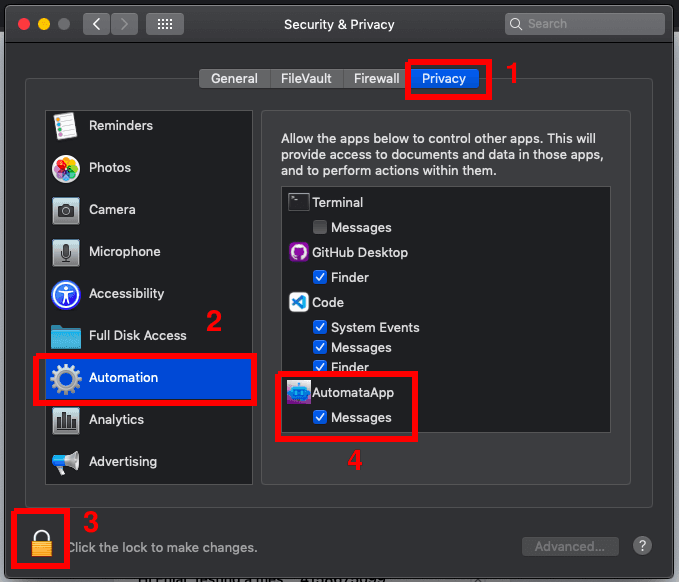The image size is (679, 582).
Task: Click the "Click the lock to make changes" text
Action: click(x=163, y=547)
